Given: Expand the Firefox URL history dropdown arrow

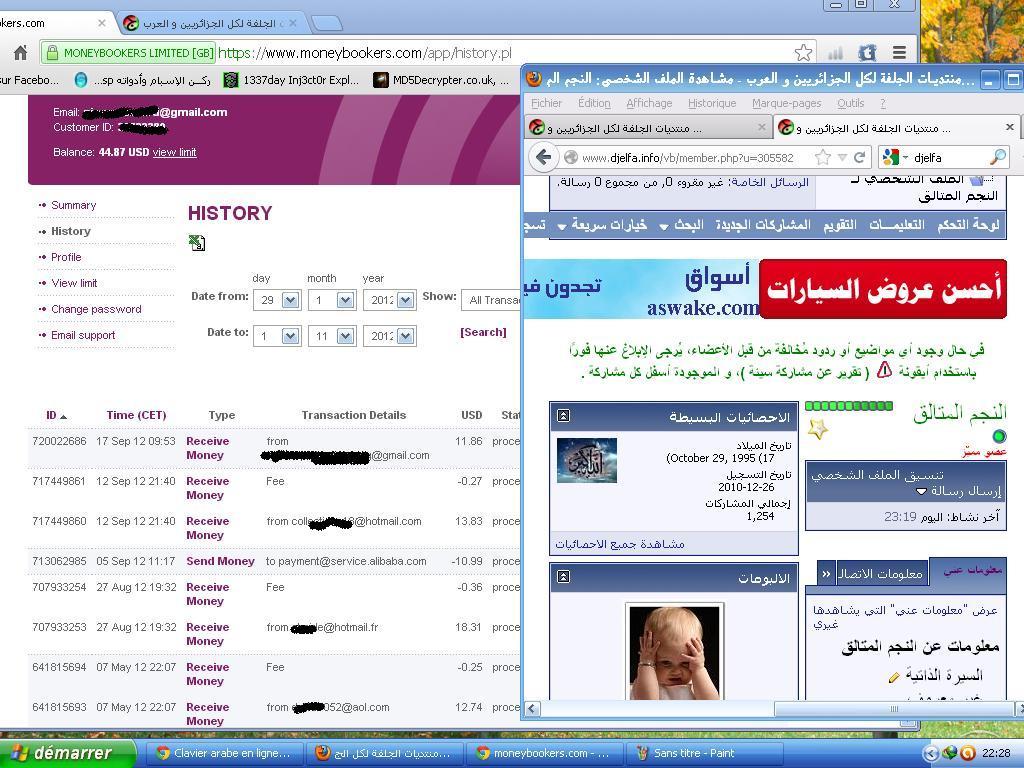Looking at the screenshot, I should [x=842, y=157].
